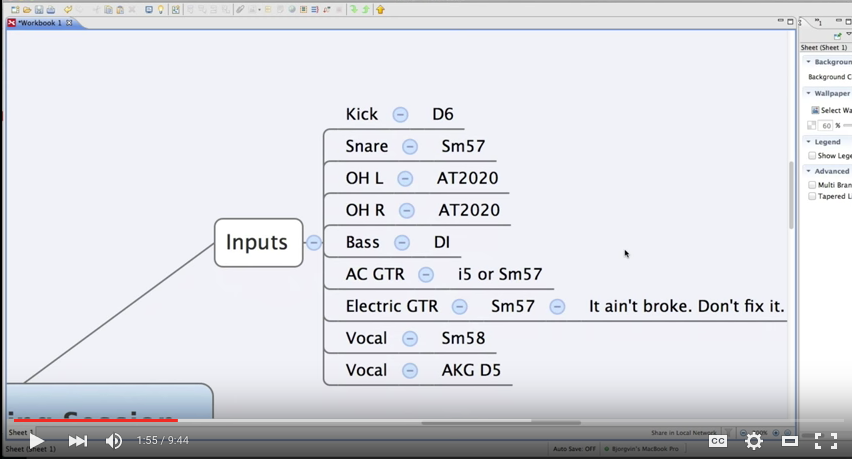Click the Inputs topic node
The height and width of the screenshot is (459, 852).
click(258, 242)
